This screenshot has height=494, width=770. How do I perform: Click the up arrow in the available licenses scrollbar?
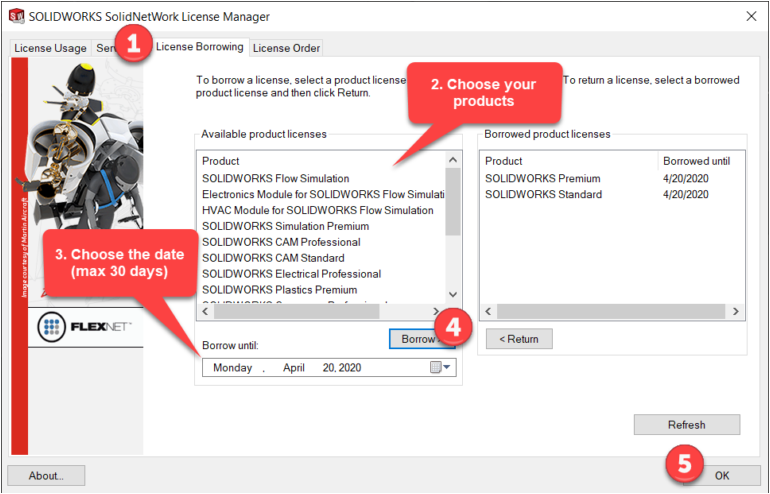coord(453,160)
